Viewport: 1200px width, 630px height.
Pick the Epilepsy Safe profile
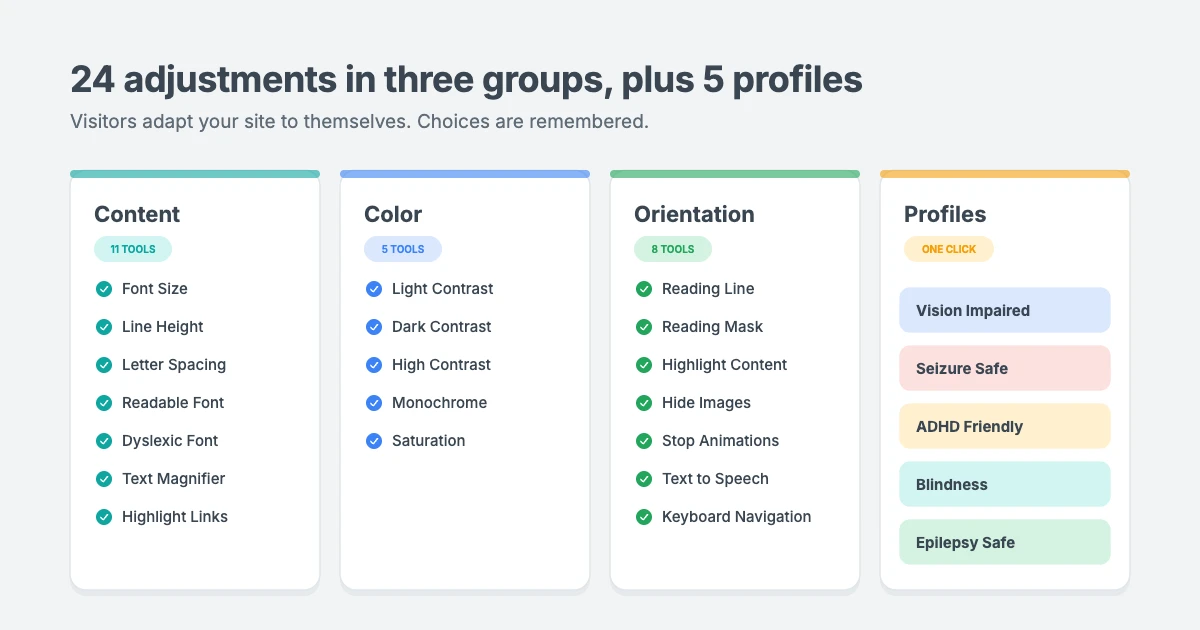pos(1005,542)
